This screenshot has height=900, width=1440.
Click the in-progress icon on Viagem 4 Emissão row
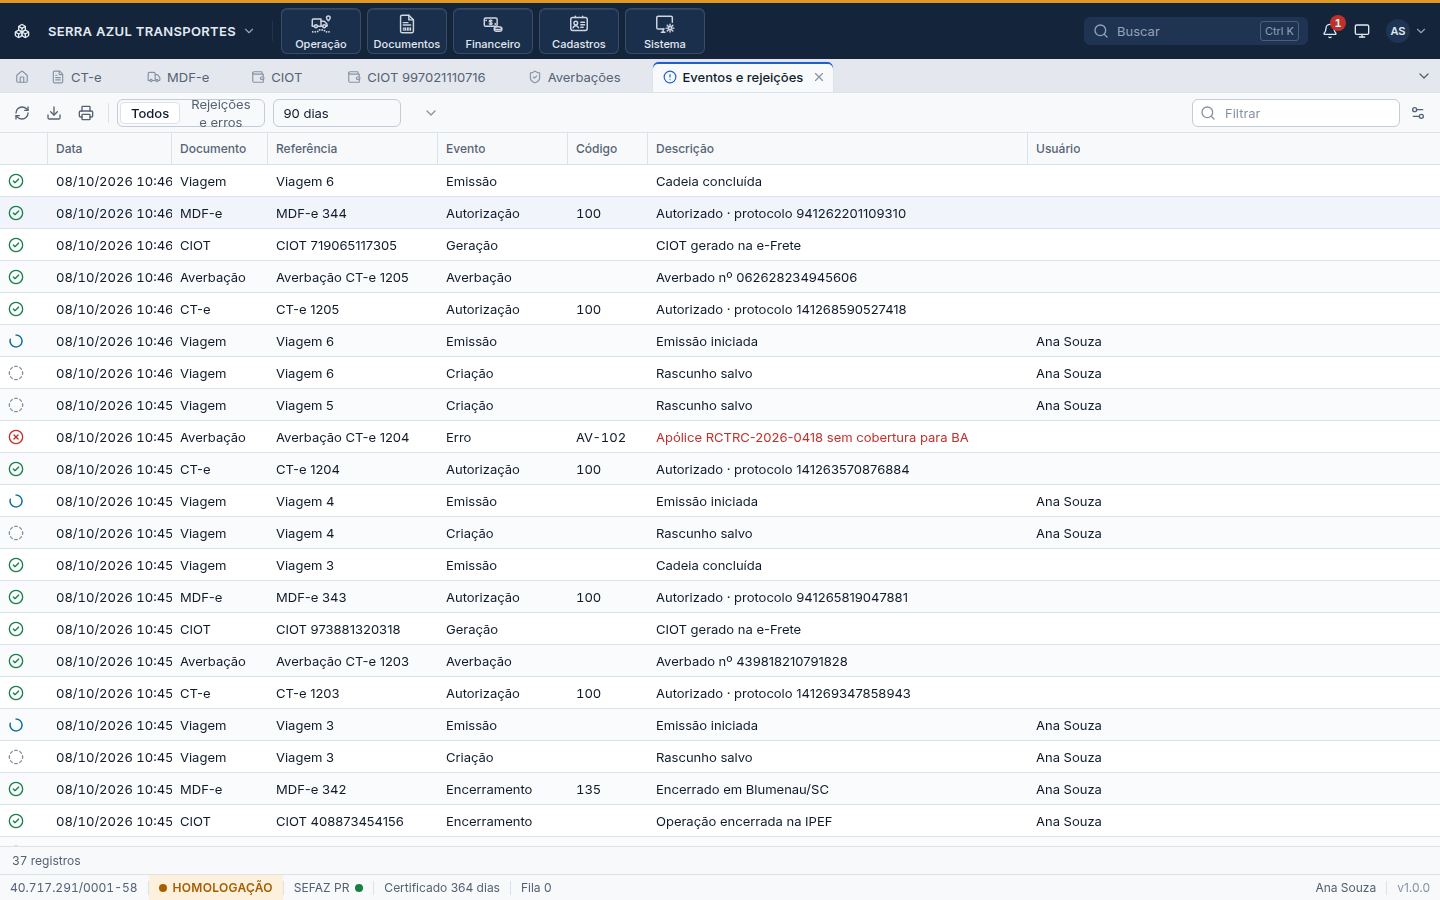point(16,501)
